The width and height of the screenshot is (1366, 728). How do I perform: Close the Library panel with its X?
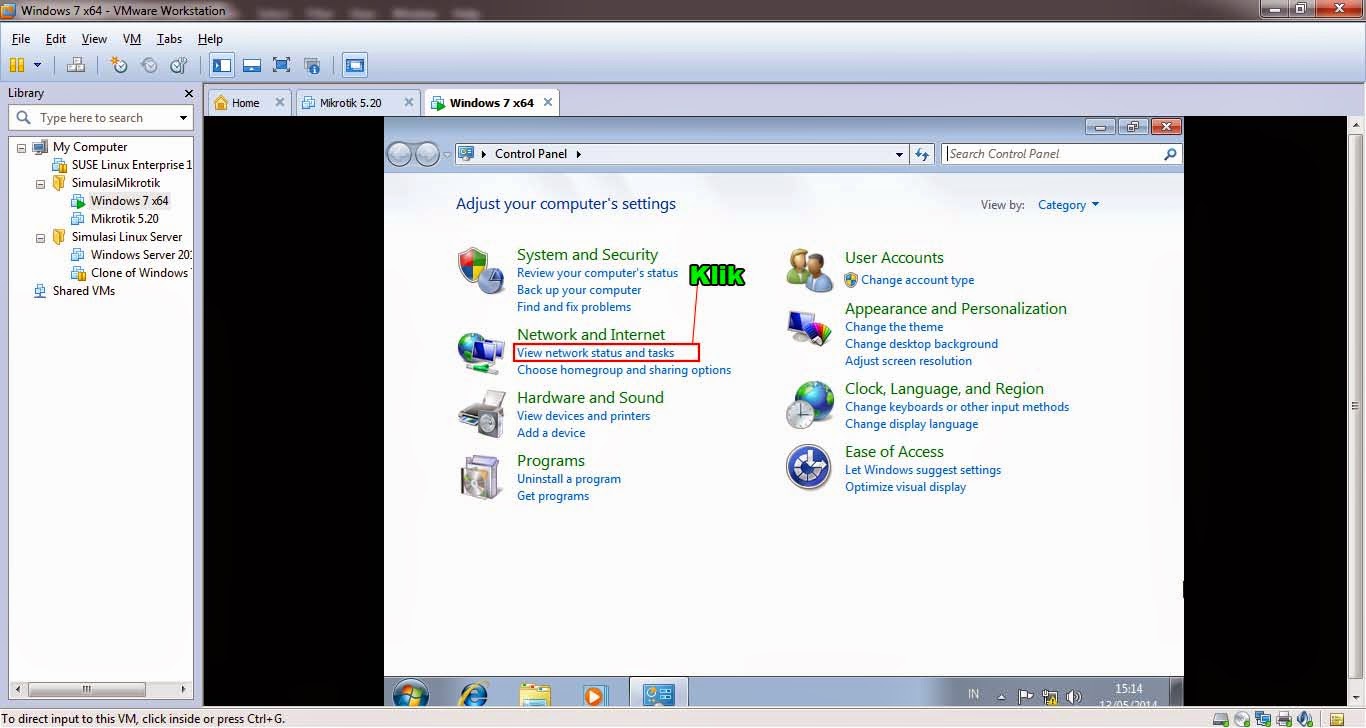(x=188, y=93)
